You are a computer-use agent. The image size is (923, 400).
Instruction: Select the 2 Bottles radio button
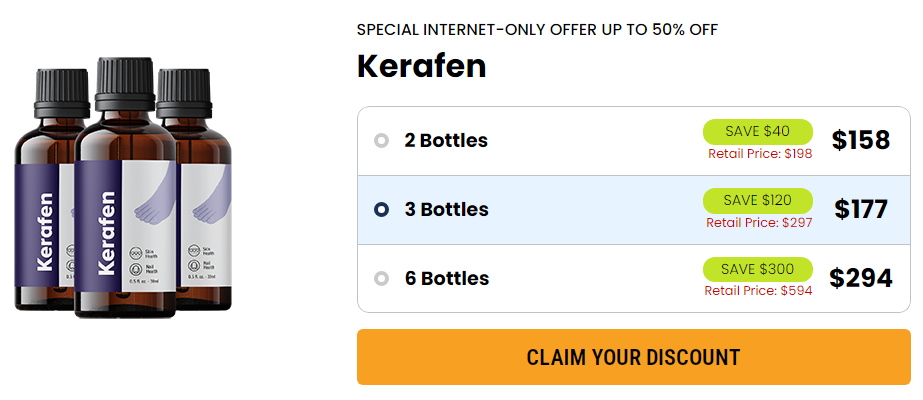[381, 141]
